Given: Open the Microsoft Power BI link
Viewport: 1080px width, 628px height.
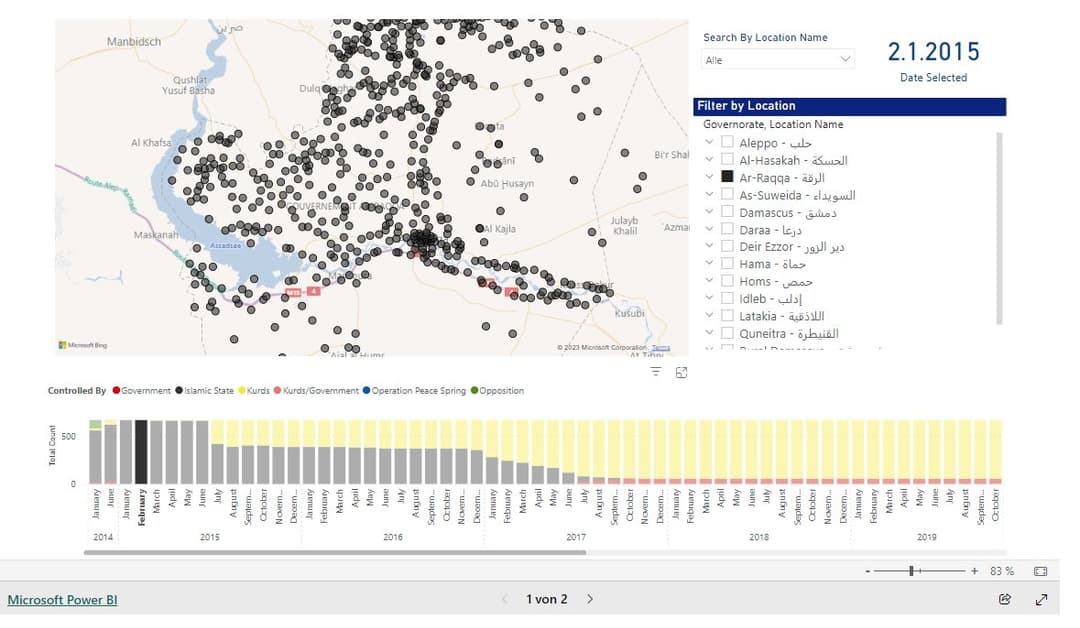Looking at the screenshot, I should 62,600.
